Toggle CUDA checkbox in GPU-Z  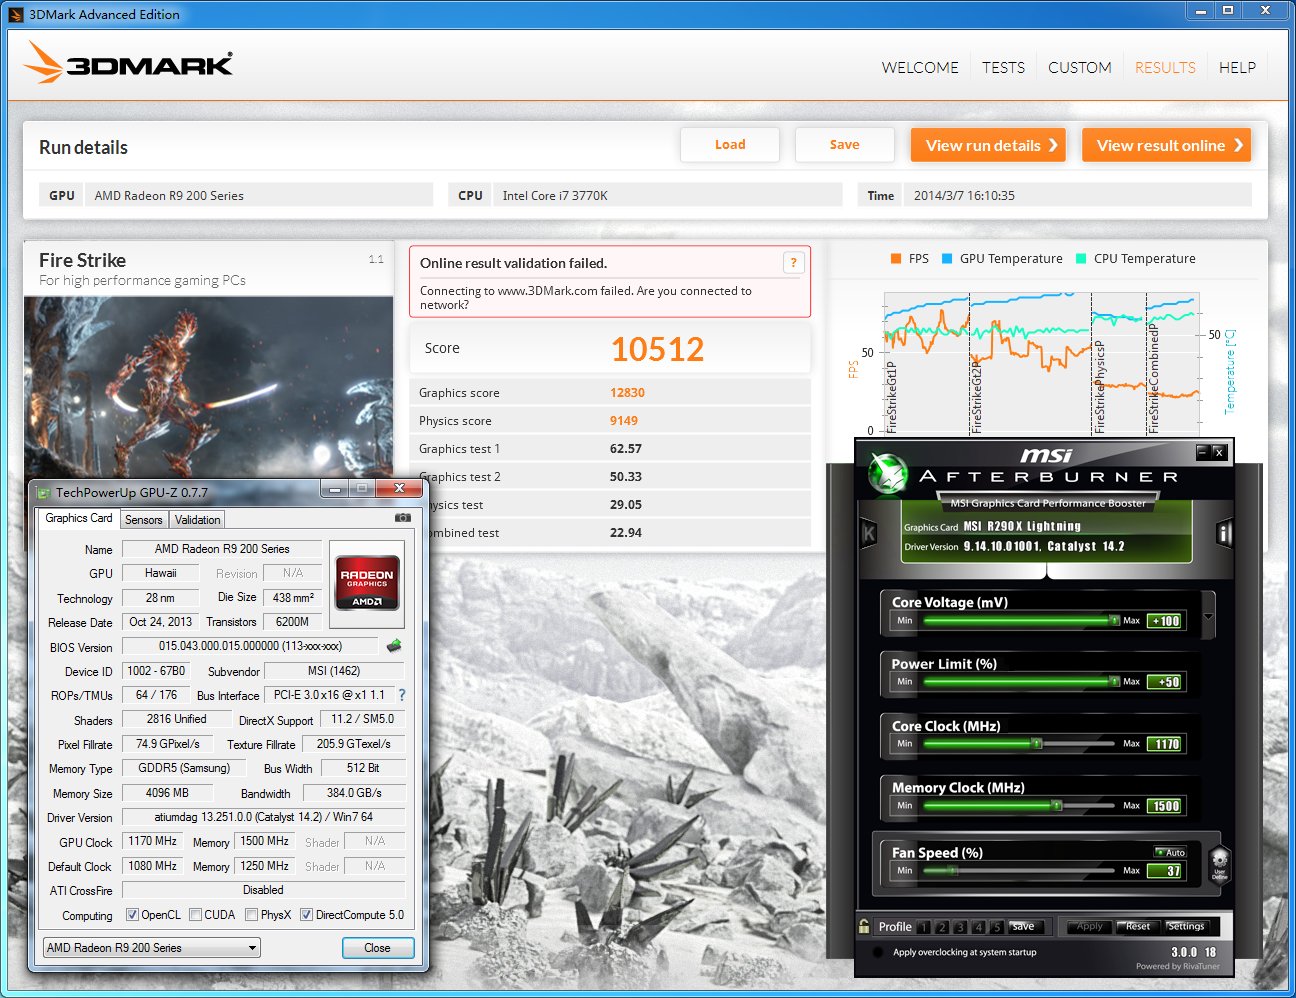[x=196, y=915]
